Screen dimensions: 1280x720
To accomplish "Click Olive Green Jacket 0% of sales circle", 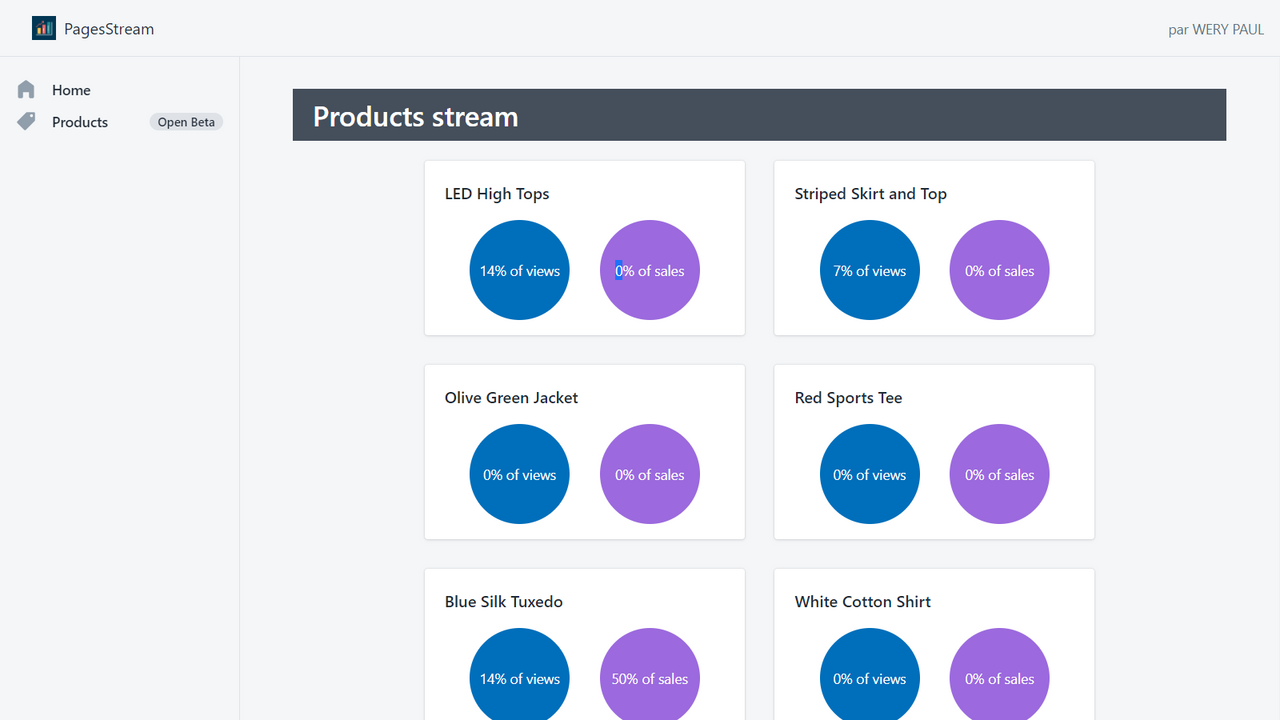I will 650,474.
